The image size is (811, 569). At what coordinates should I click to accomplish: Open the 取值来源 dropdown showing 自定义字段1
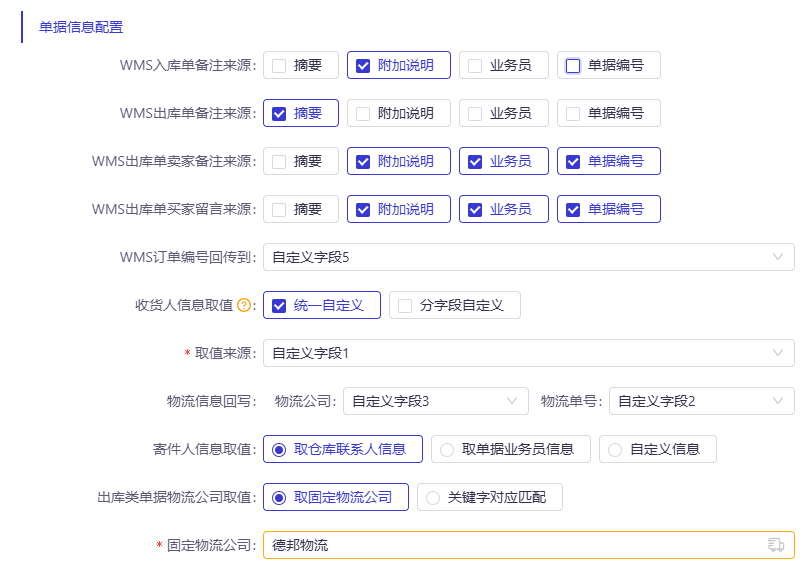529,353
